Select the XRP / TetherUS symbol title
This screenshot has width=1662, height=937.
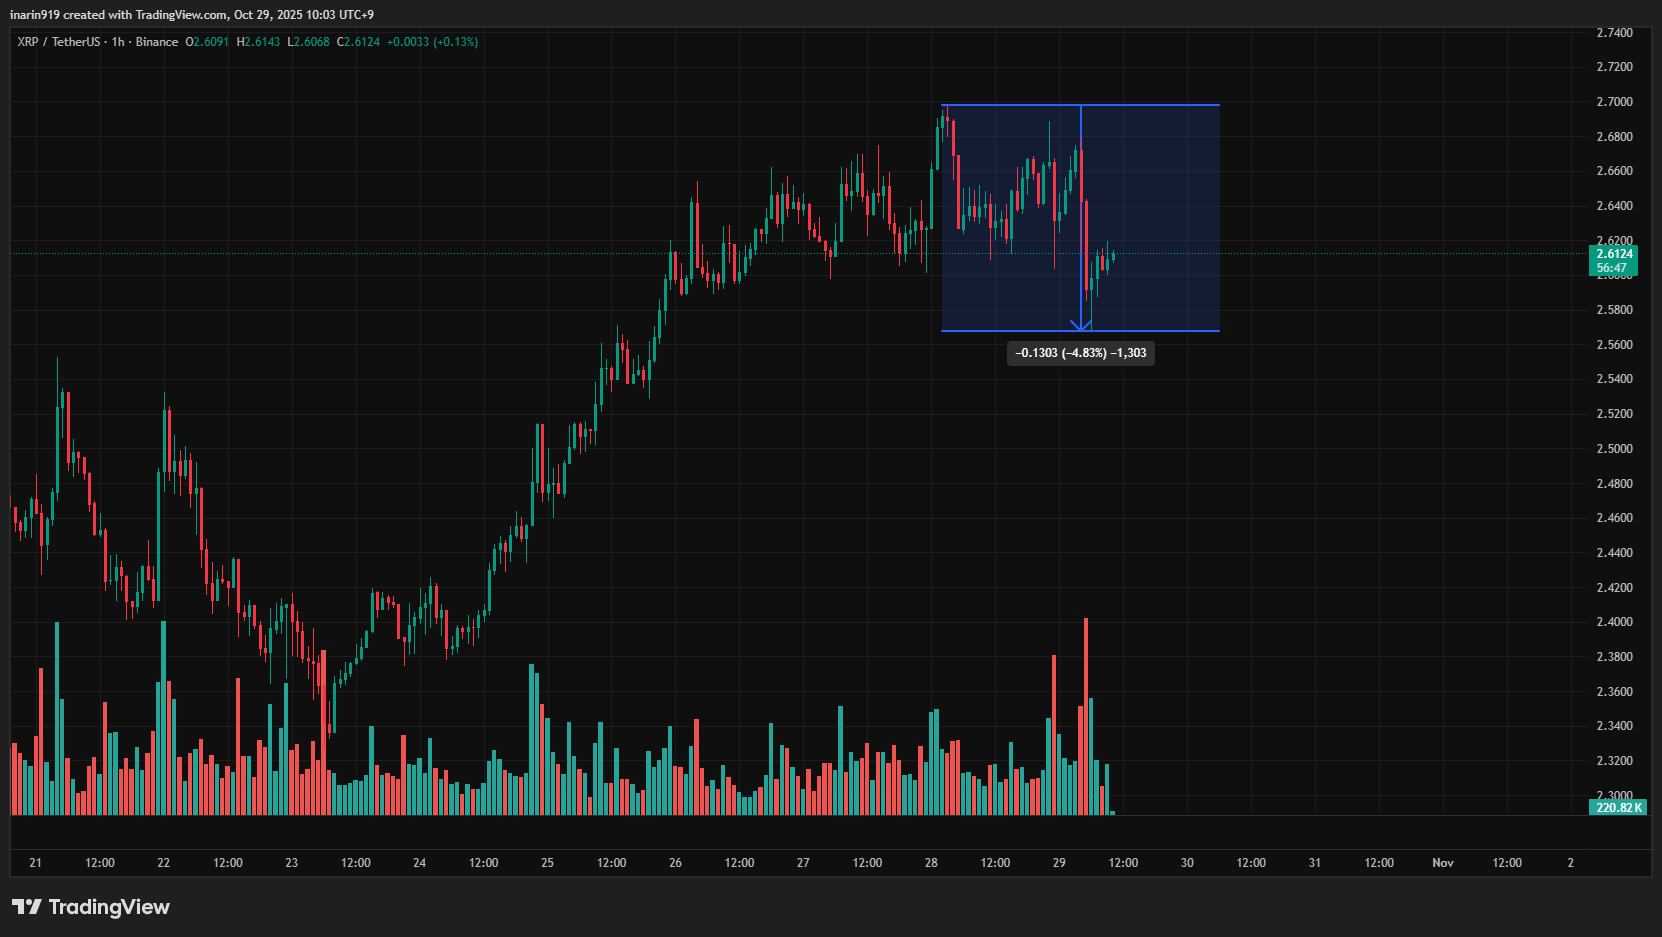[x=58, y=42]
